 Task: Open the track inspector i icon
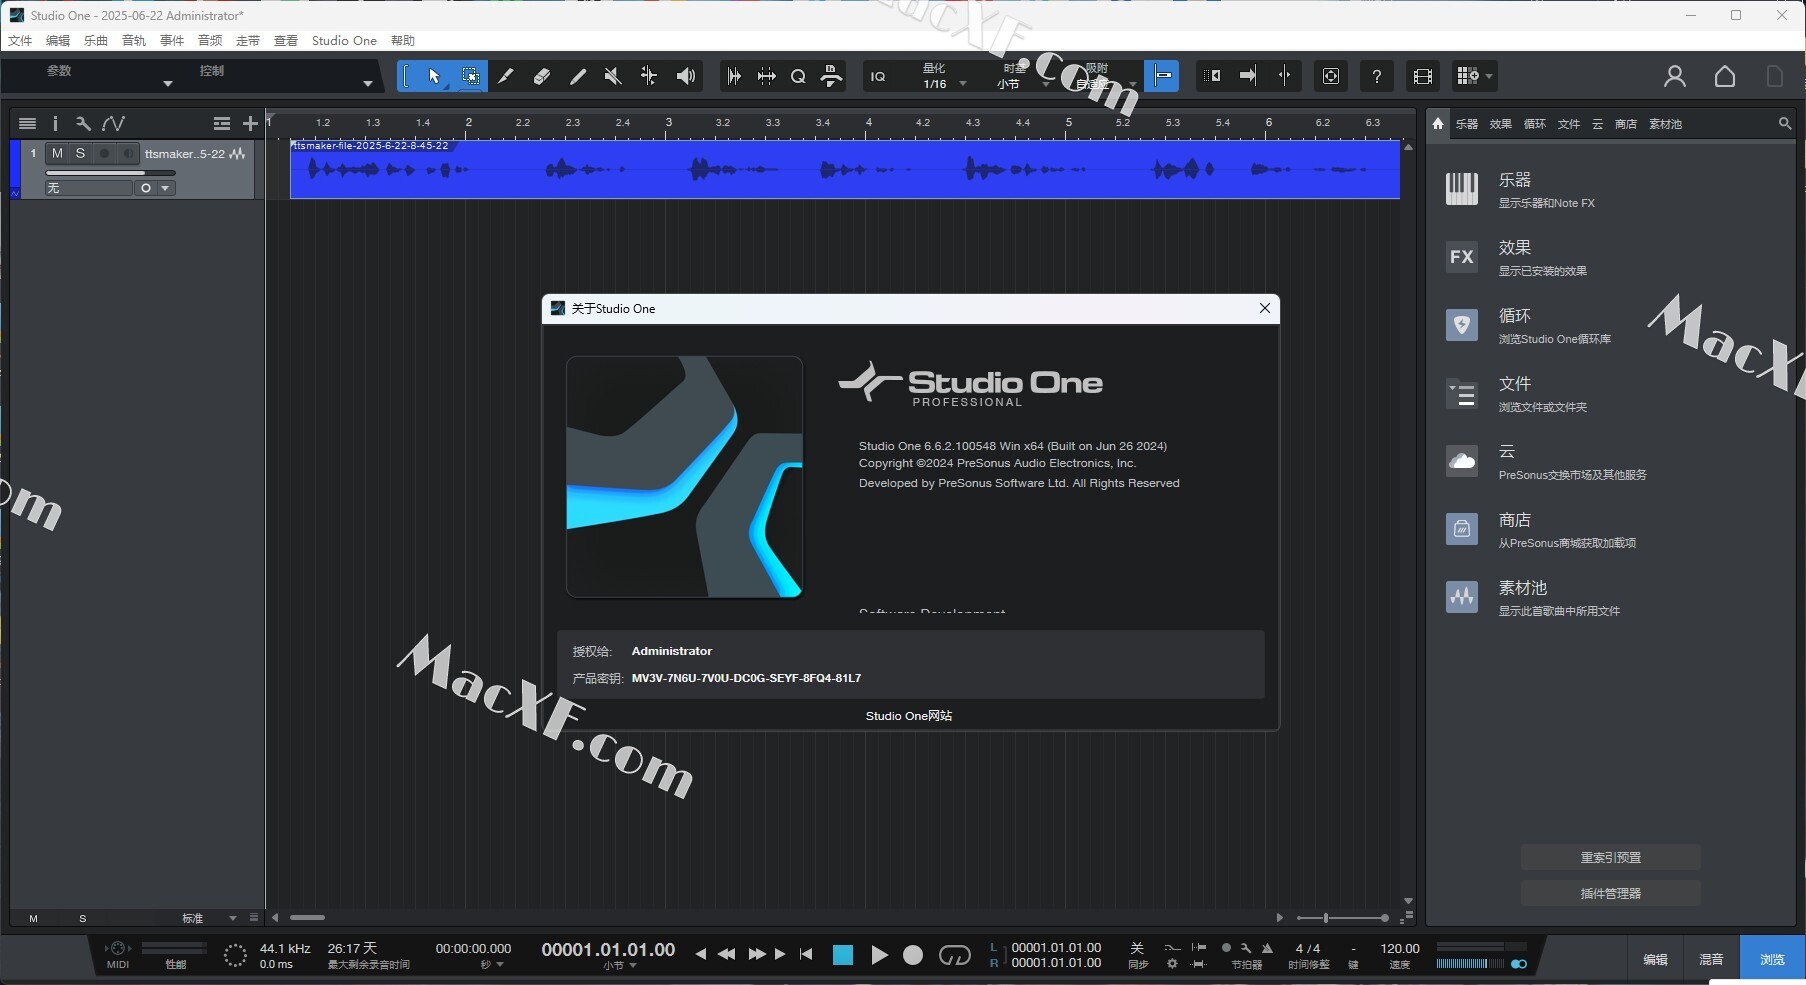[x=55, y=123]
